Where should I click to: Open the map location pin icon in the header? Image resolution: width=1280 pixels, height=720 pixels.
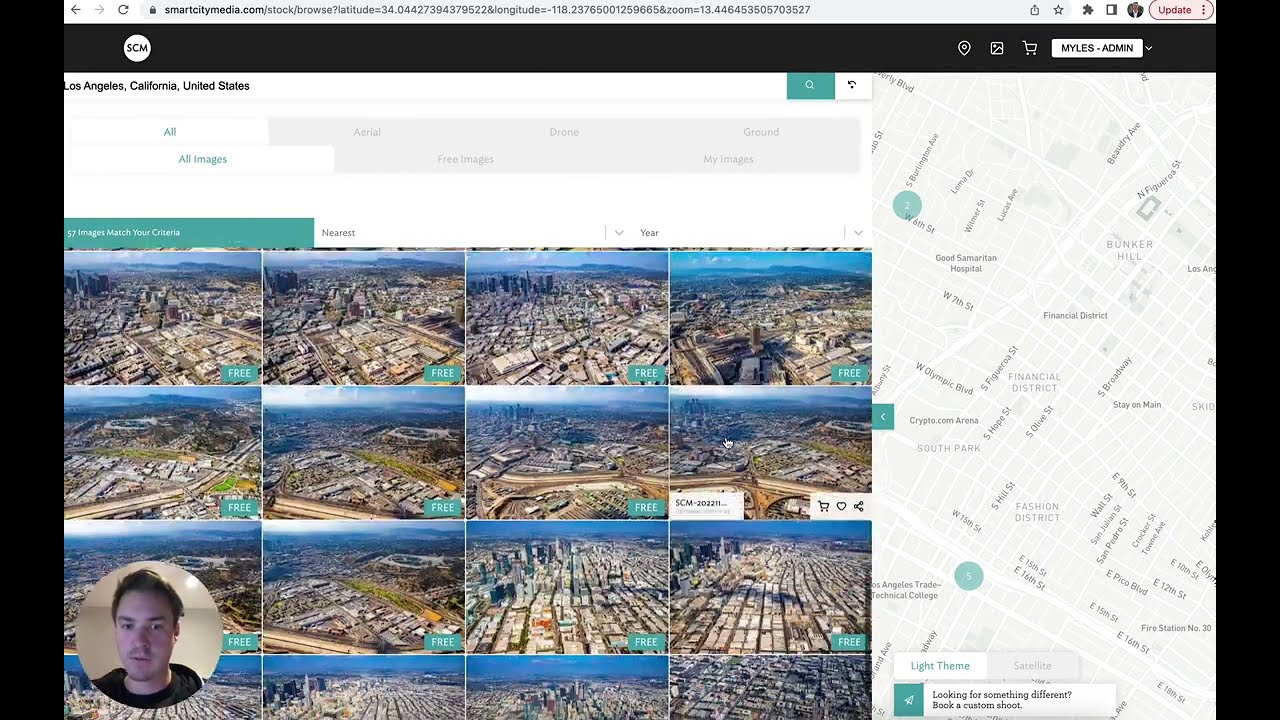click(964, 48)
